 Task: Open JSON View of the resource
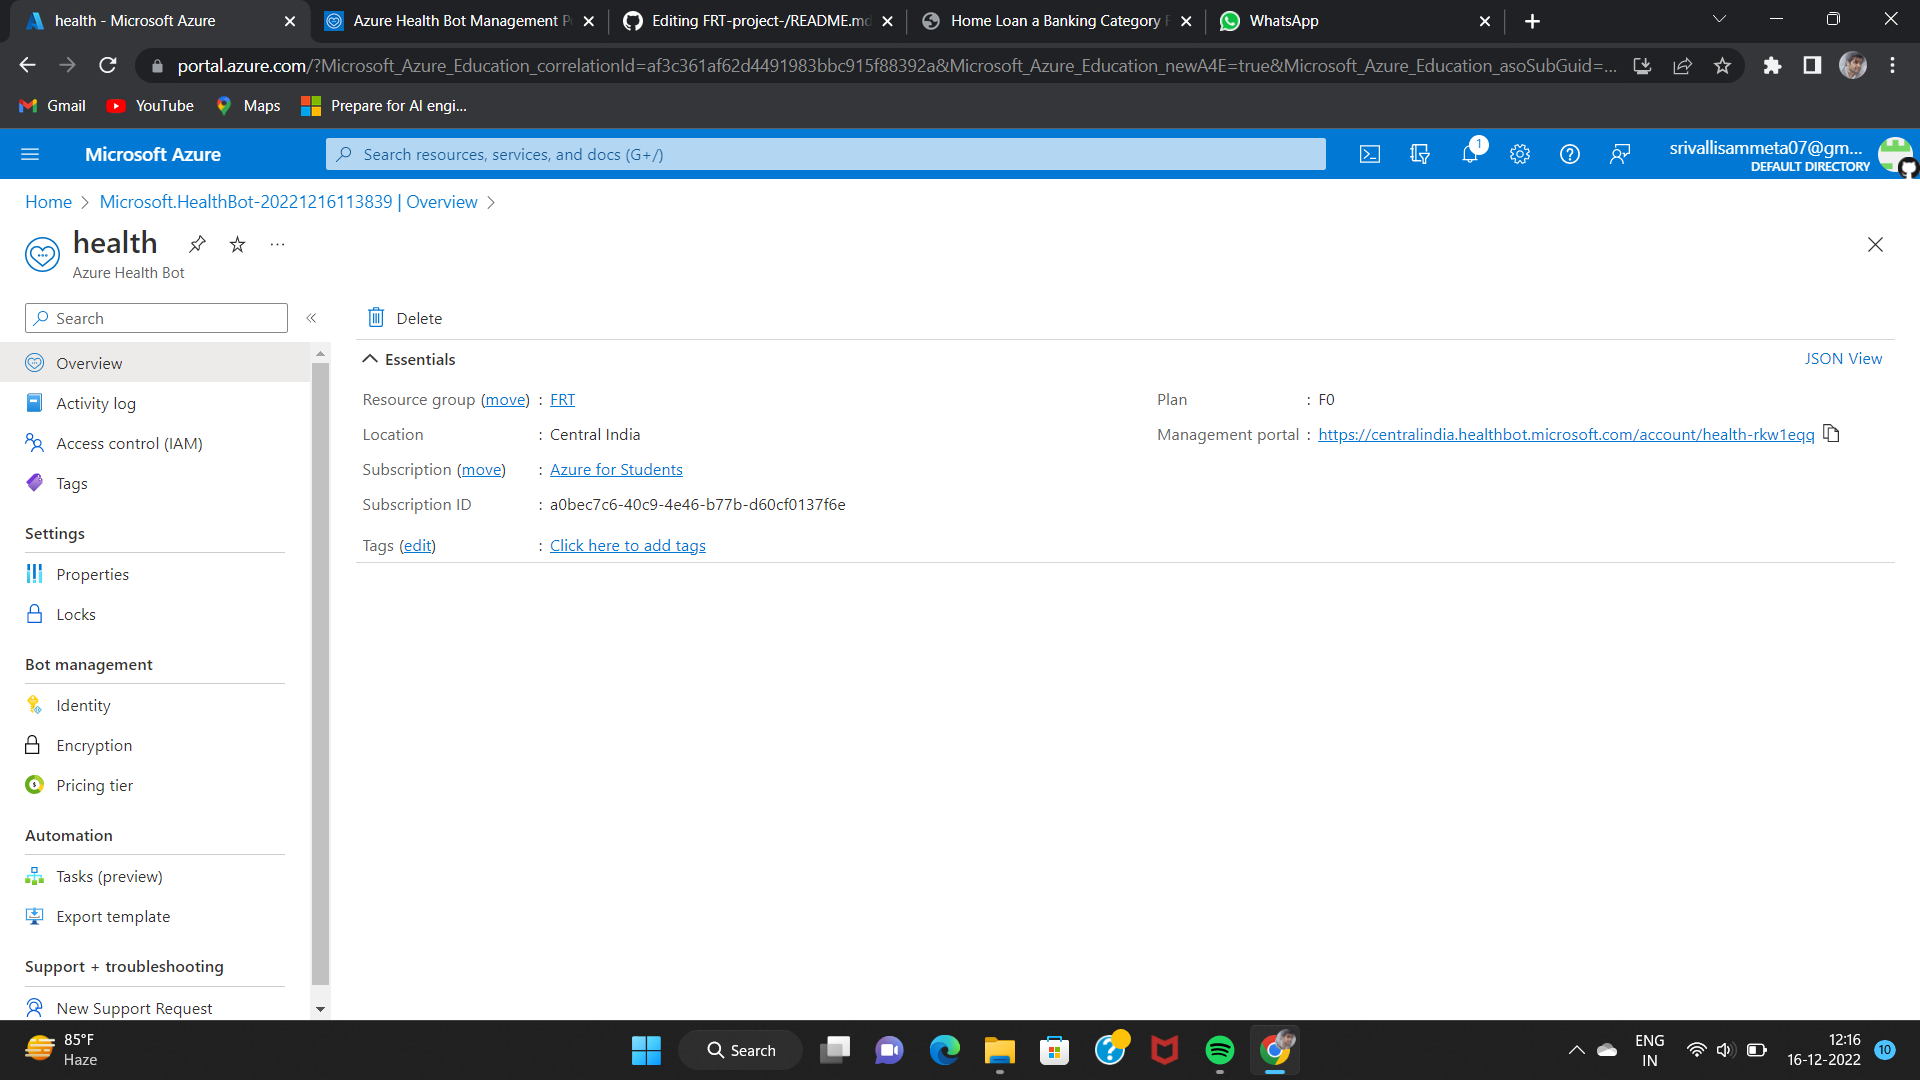coord(1843,358)
